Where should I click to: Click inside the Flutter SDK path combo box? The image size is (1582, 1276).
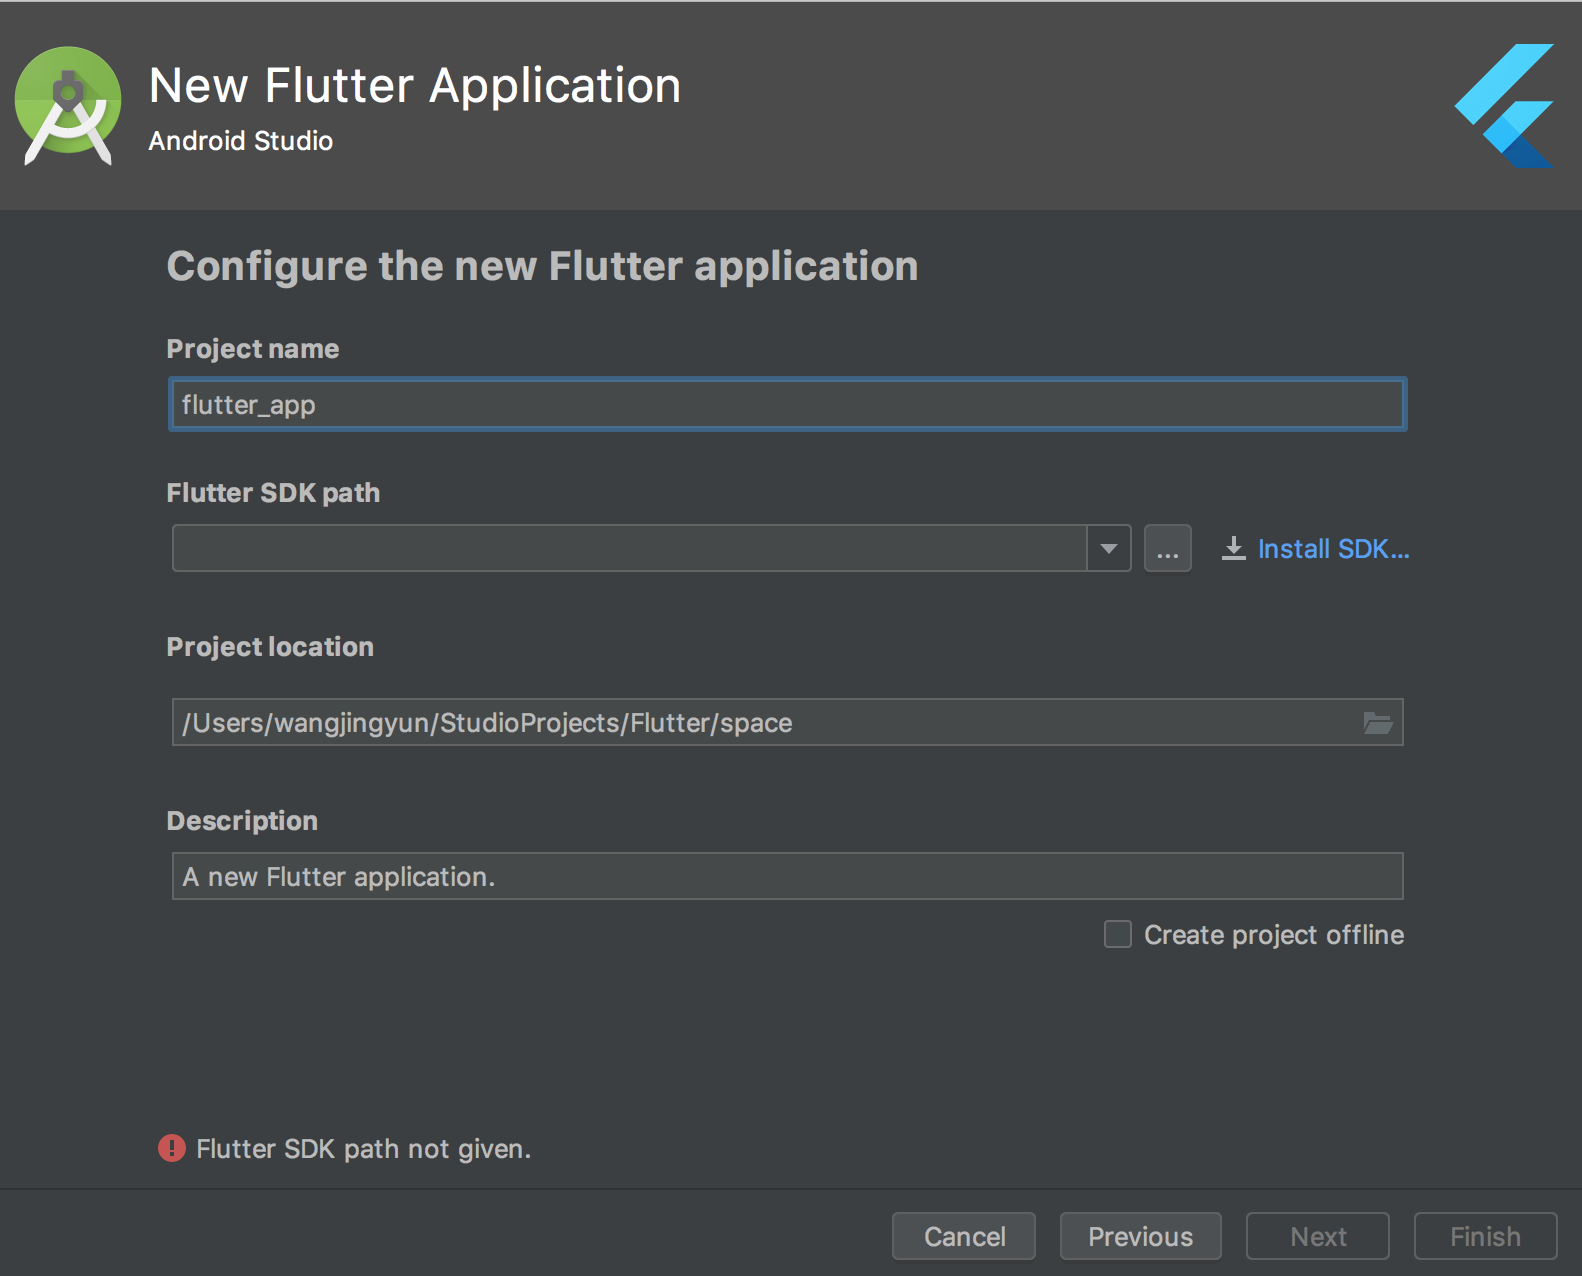(x=630, y=549)
